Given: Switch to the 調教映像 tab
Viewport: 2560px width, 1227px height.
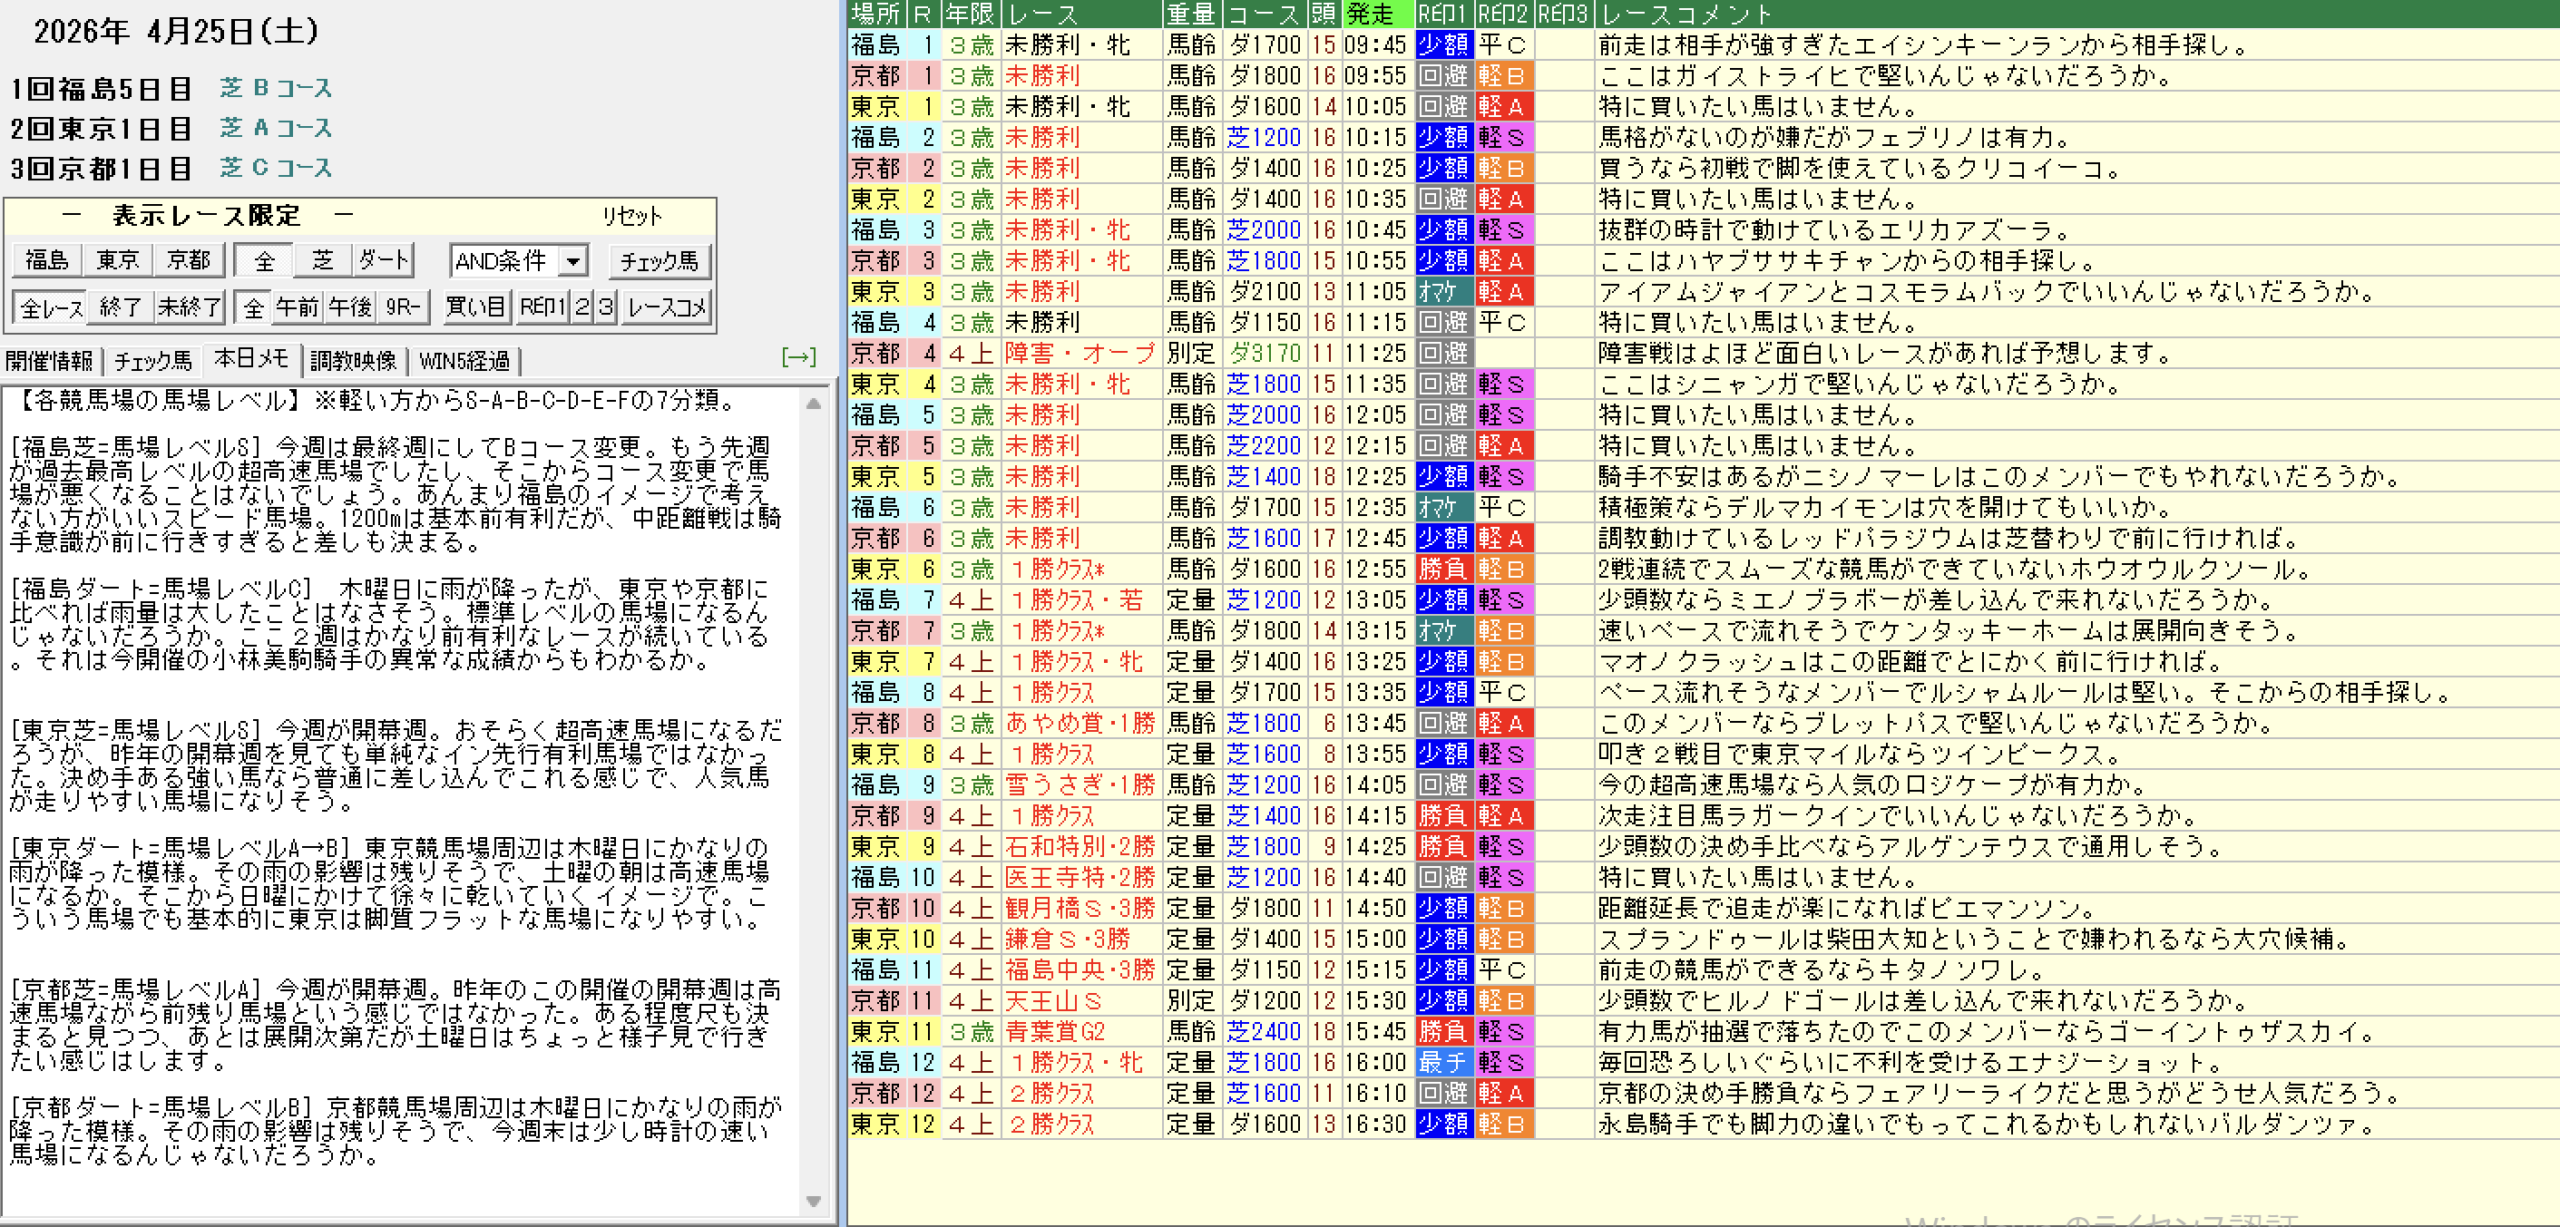Looking at the screenshot, I should 353,361.
